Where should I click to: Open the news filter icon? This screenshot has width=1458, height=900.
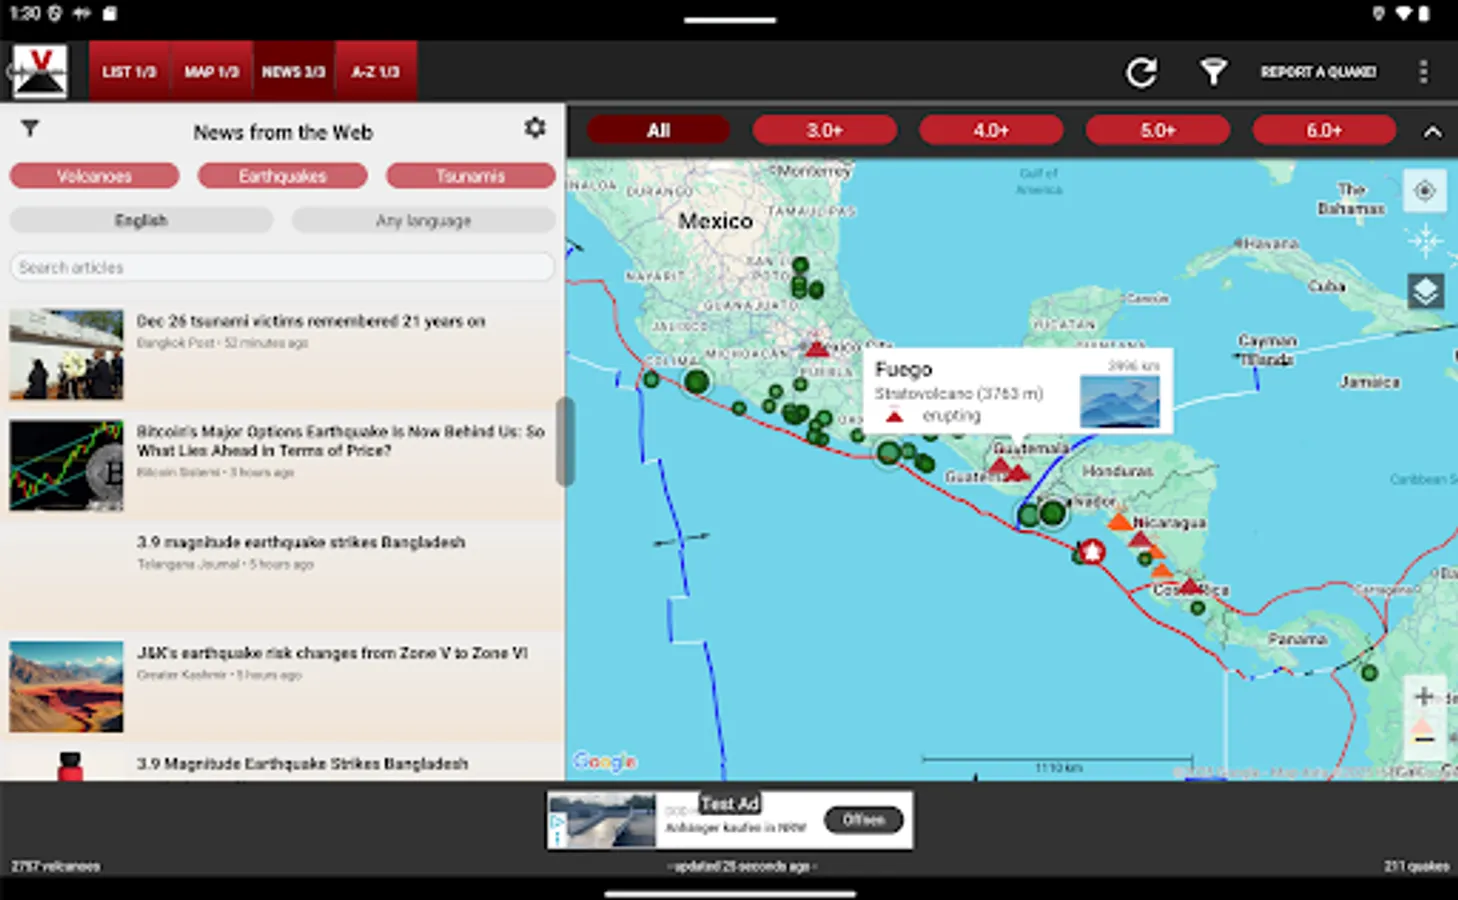point(30,129)
